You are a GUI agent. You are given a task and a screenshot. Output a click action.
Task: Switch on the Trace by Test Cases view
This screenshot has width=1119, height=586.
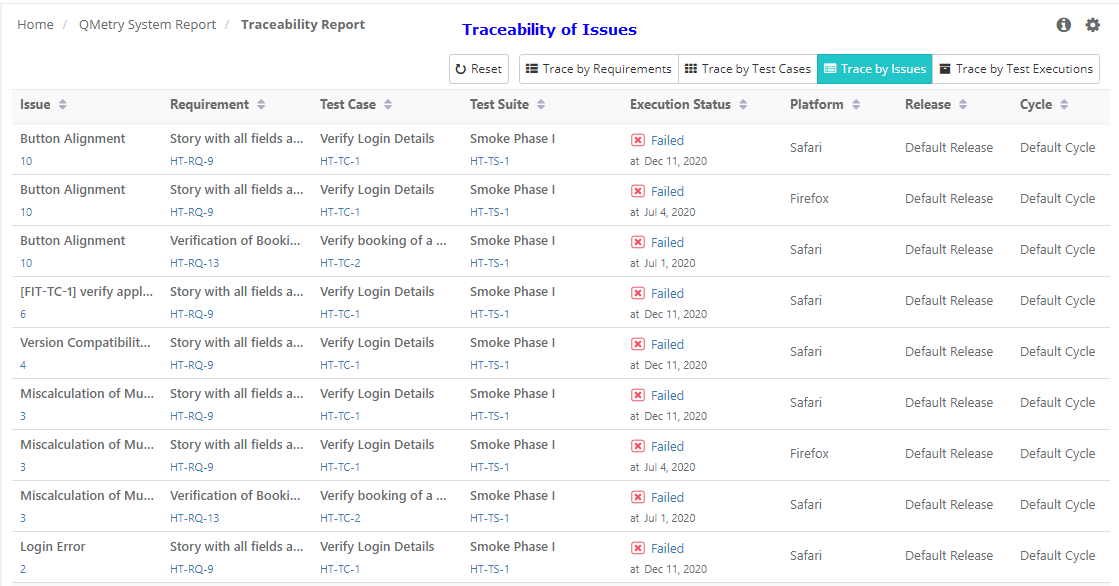click(747, 69)
